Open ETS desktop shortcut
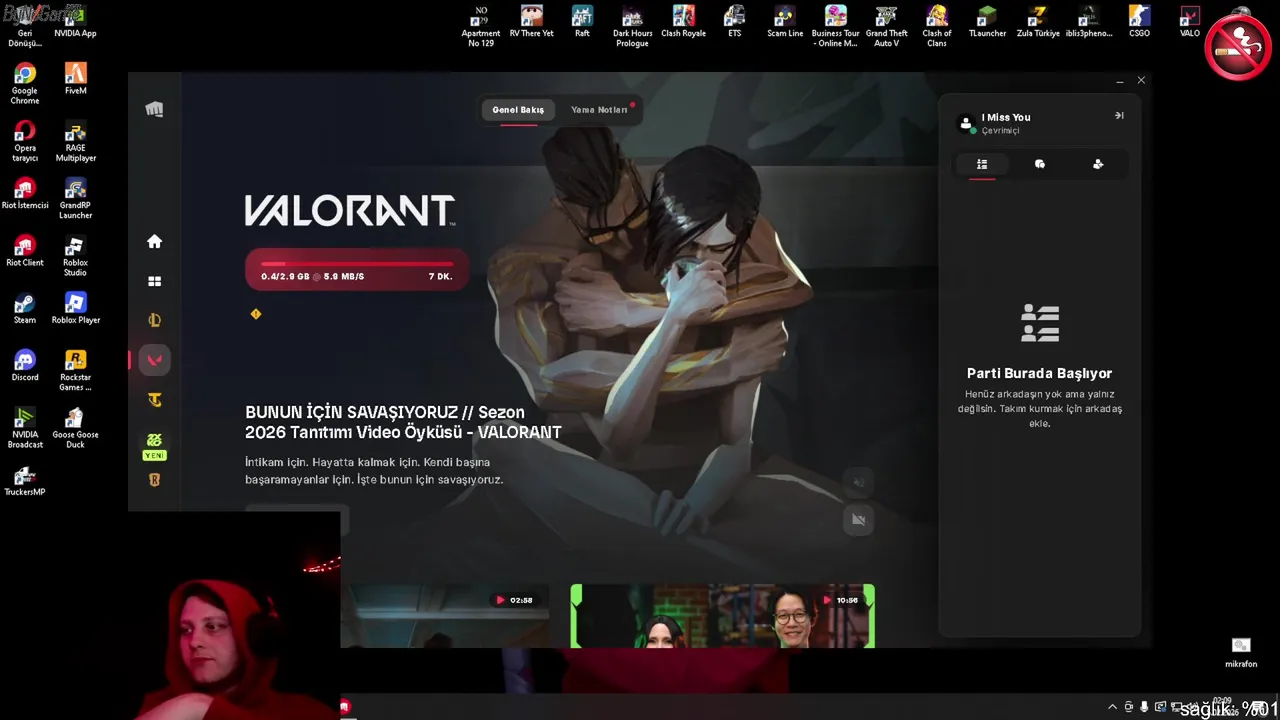This screenshot has height=720, width=1280. click(734, 22)
